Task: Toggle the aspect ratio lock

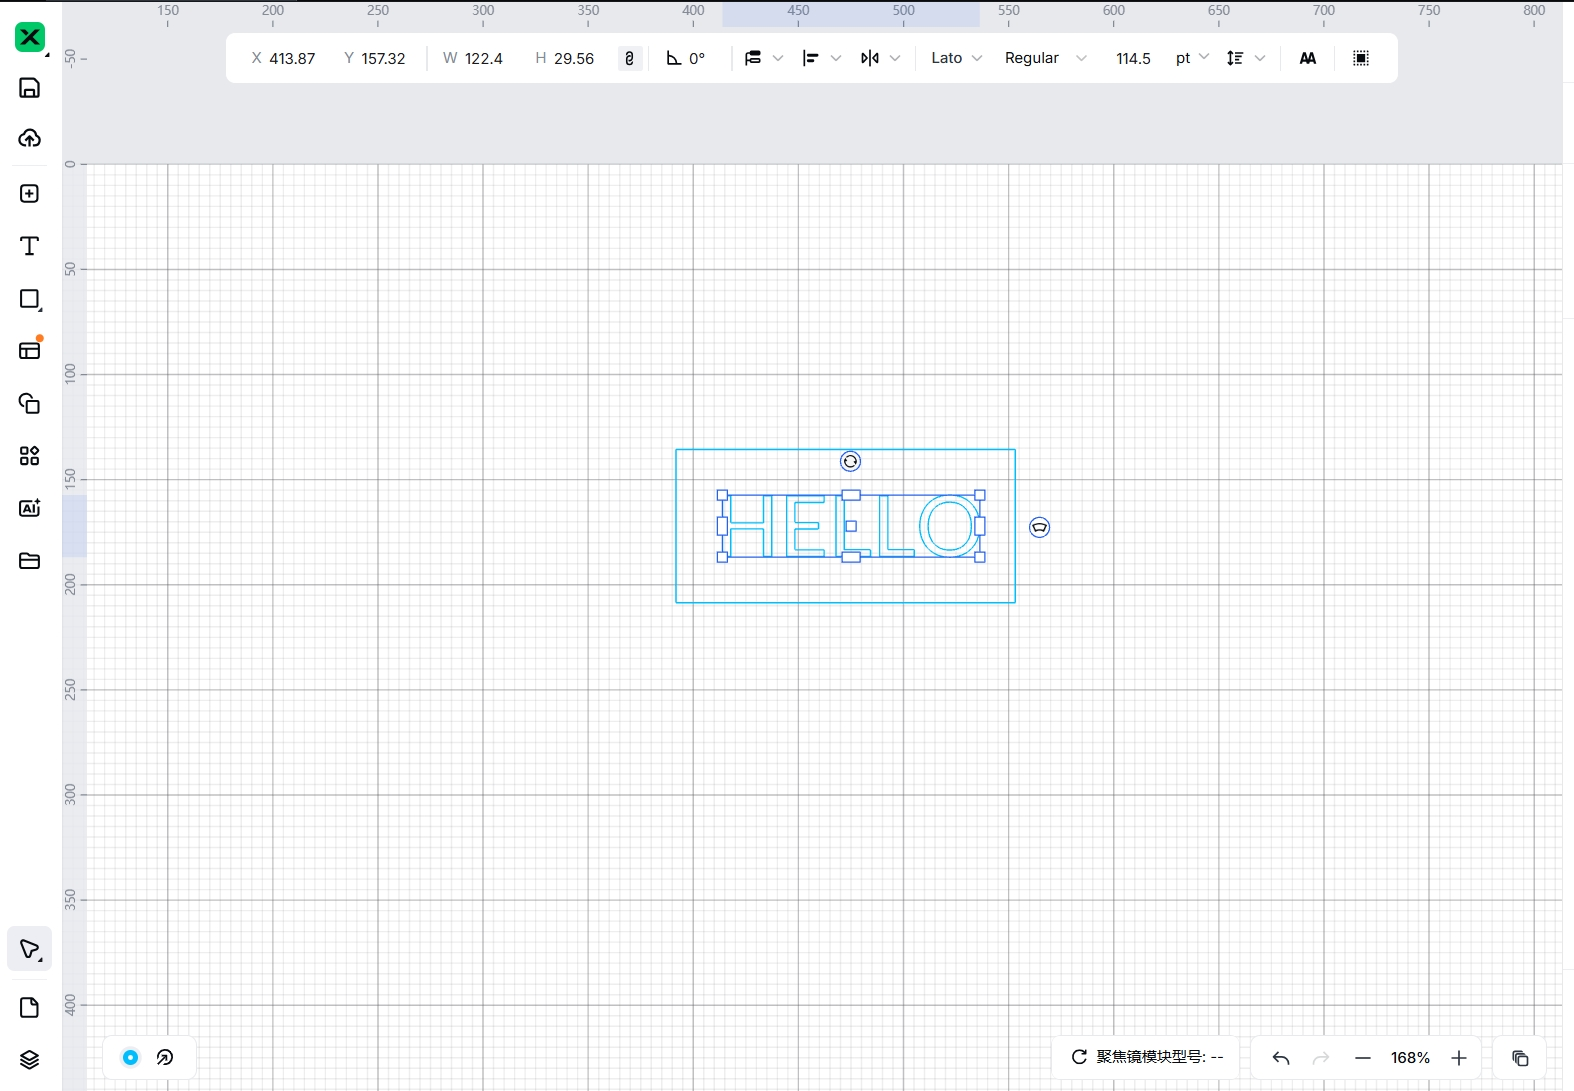Action: point(629,58)
